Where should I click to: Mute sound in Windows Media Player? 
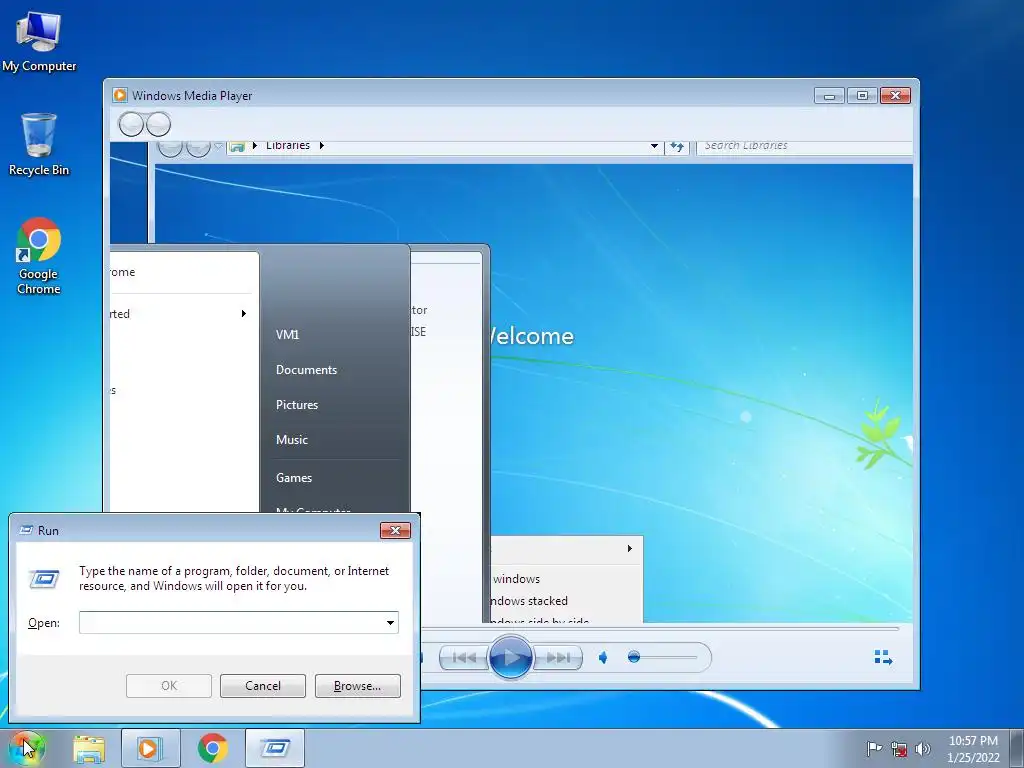[603, 658]
